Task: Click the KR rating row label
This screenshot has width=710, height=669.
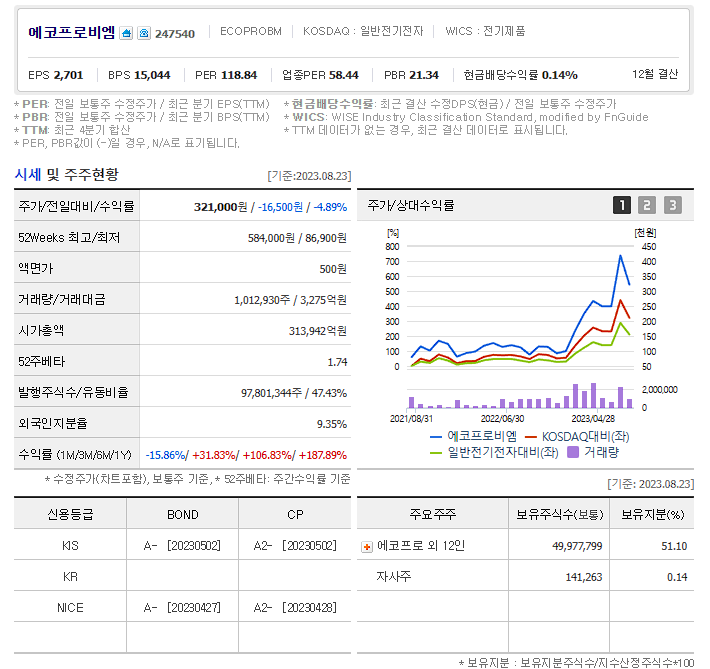Action: coord(70,577)
